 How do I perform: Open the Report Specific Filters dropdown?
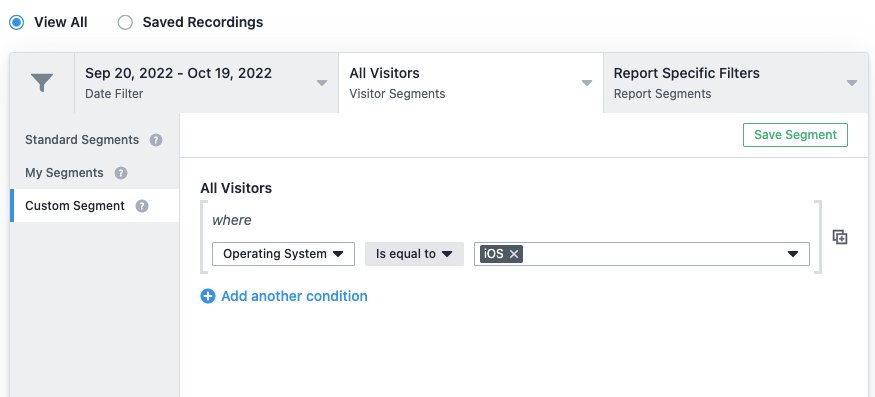point(736,83)
